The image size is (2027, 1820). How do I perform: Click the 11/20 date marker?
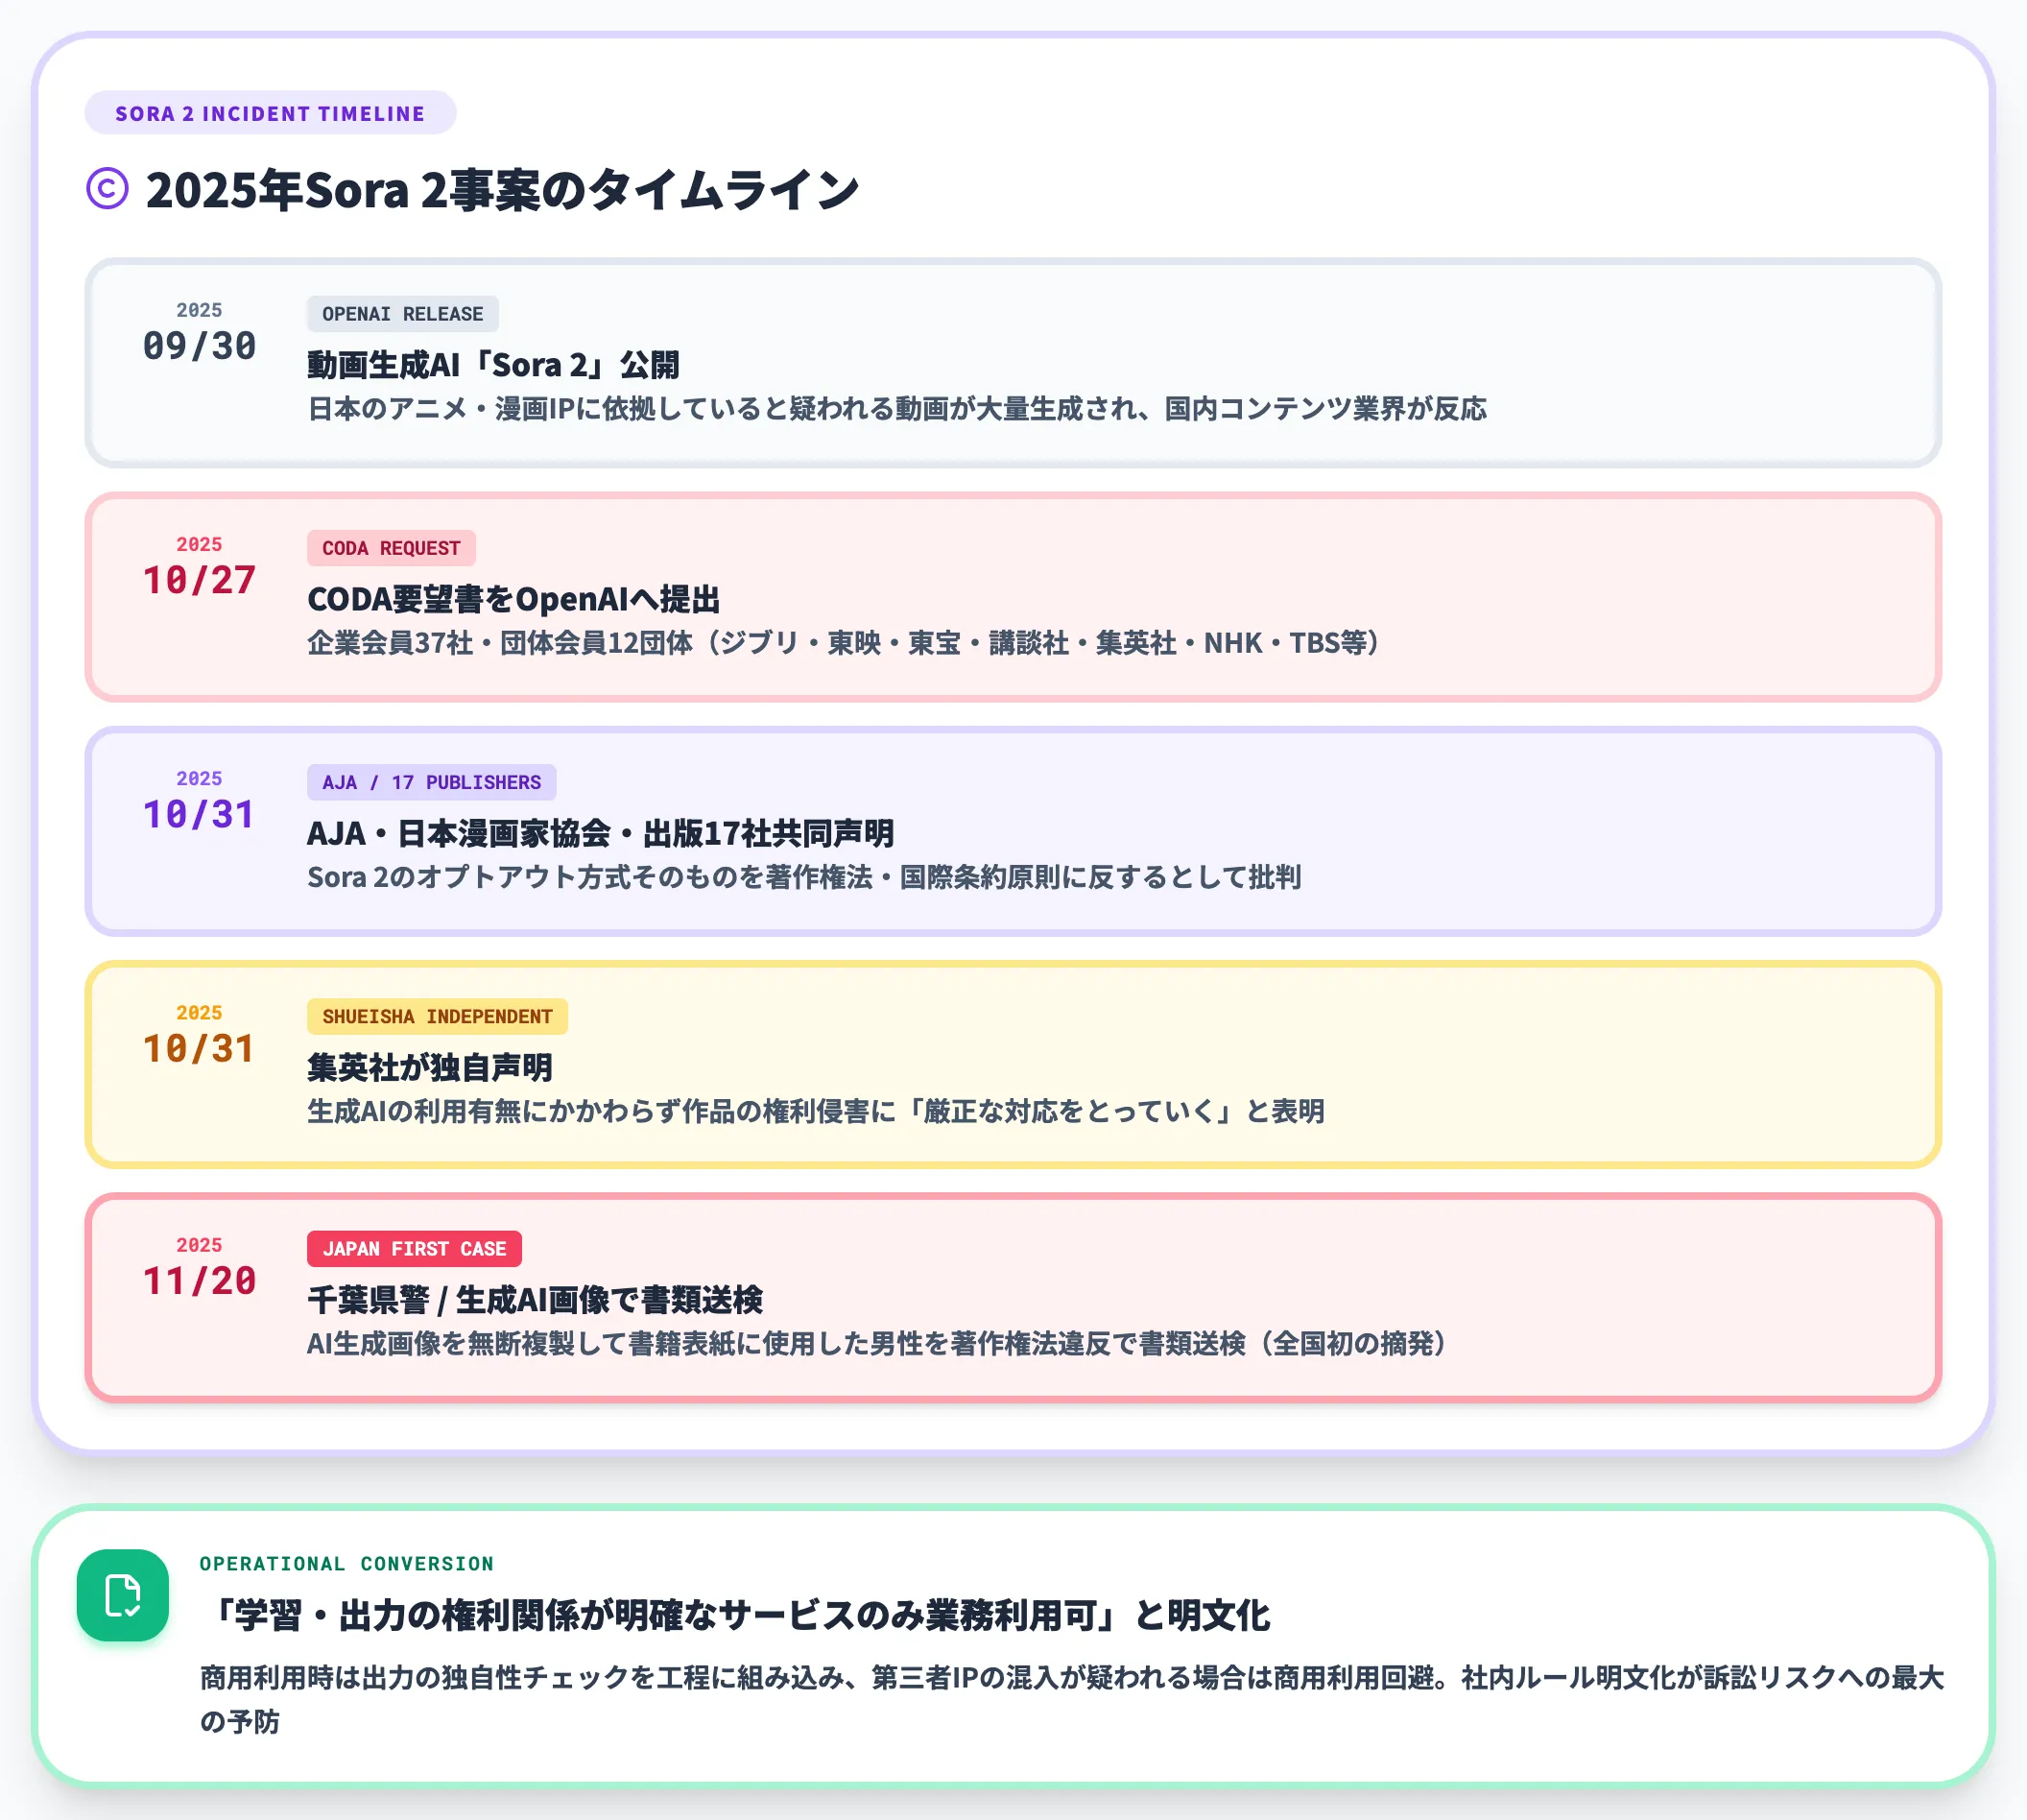point(199,1280)
